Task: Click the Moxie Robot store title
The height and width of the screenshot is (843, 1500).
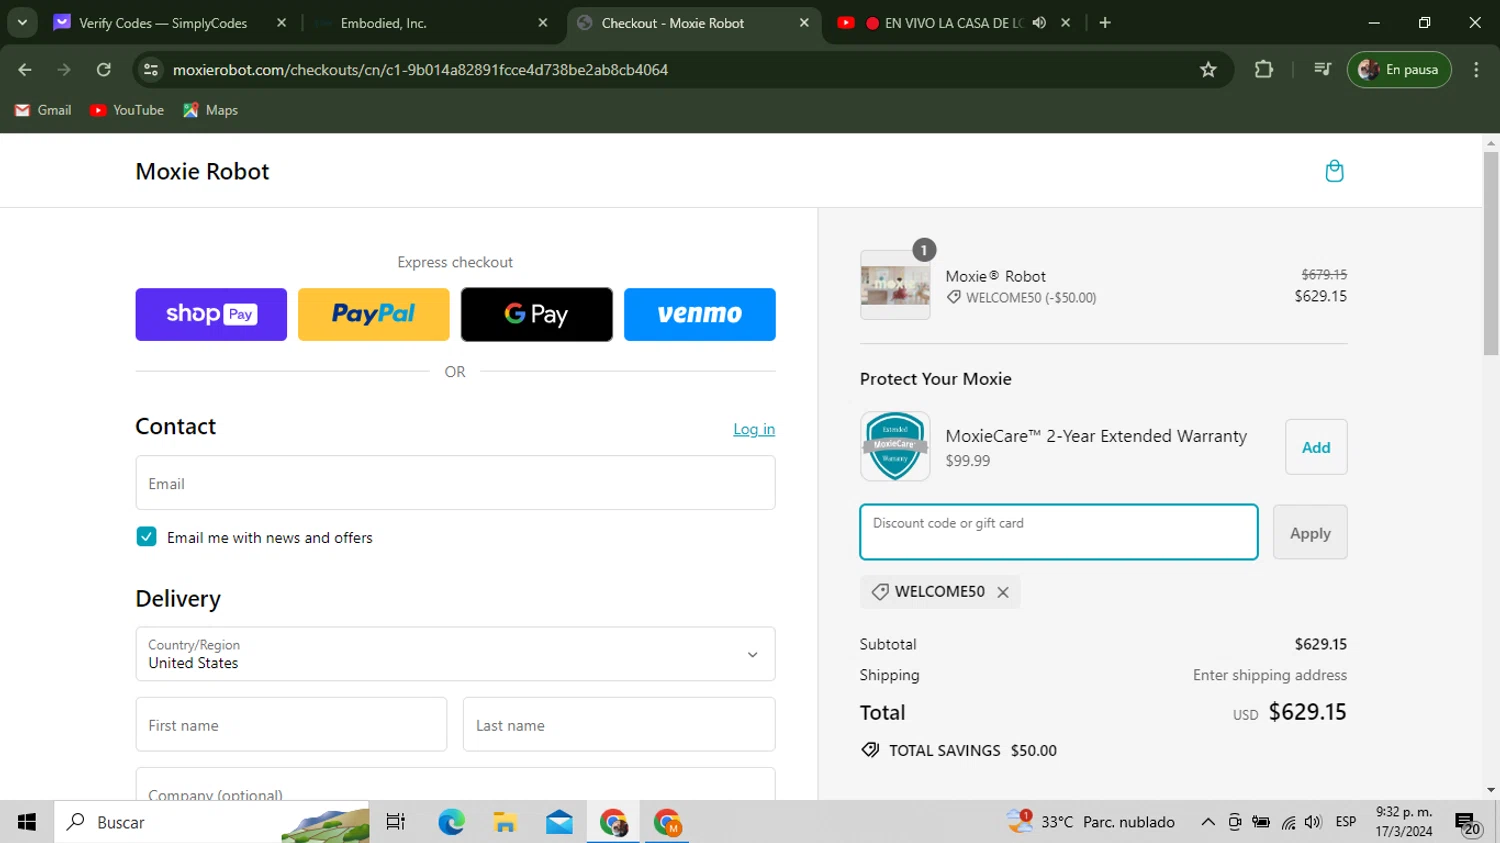Action: click(202, 171)
